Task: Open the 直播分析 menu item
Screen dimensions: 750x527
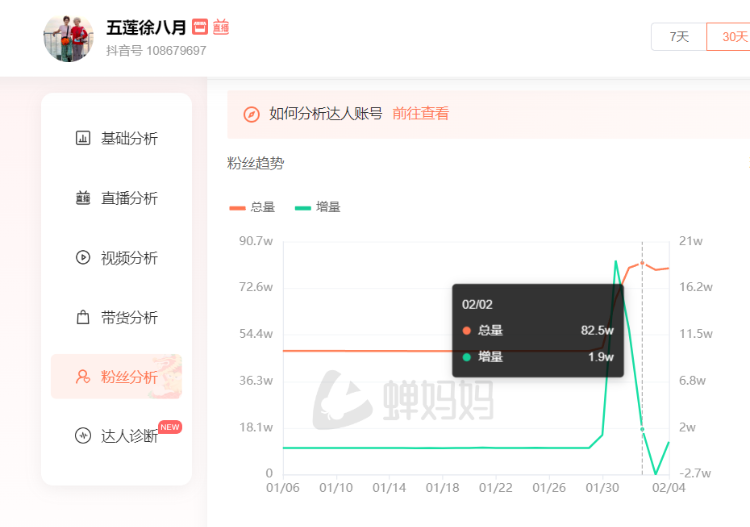Action: [129, 199]
